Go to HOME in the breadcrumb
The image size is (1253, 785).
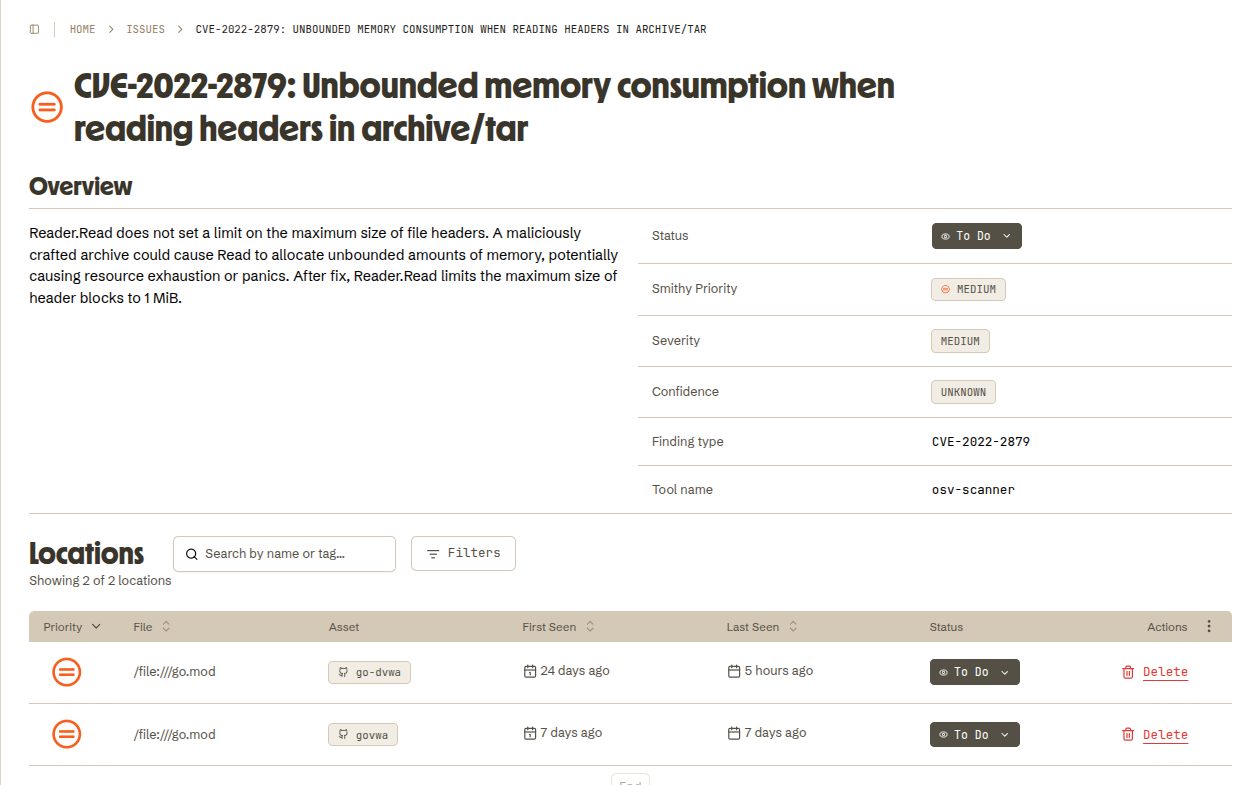(x=83, y=29)
